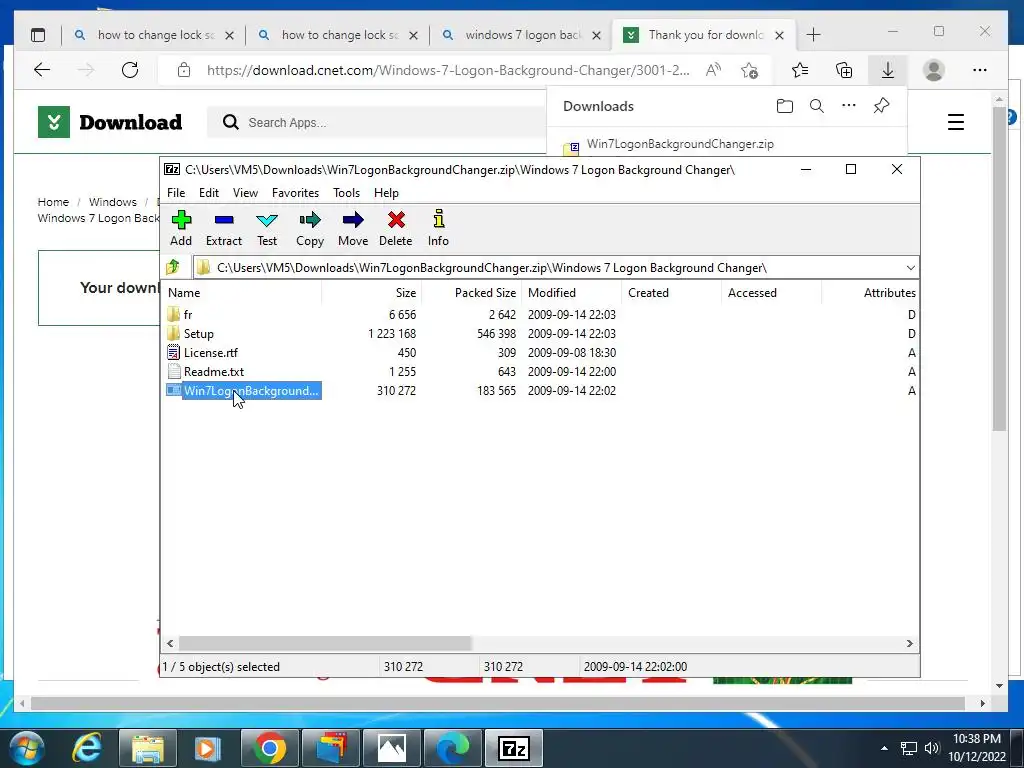Click the 7-Zip horizontal scrollbar thumb
Image resolution: width=1024 pixels, height=768 pixels.
325,643
